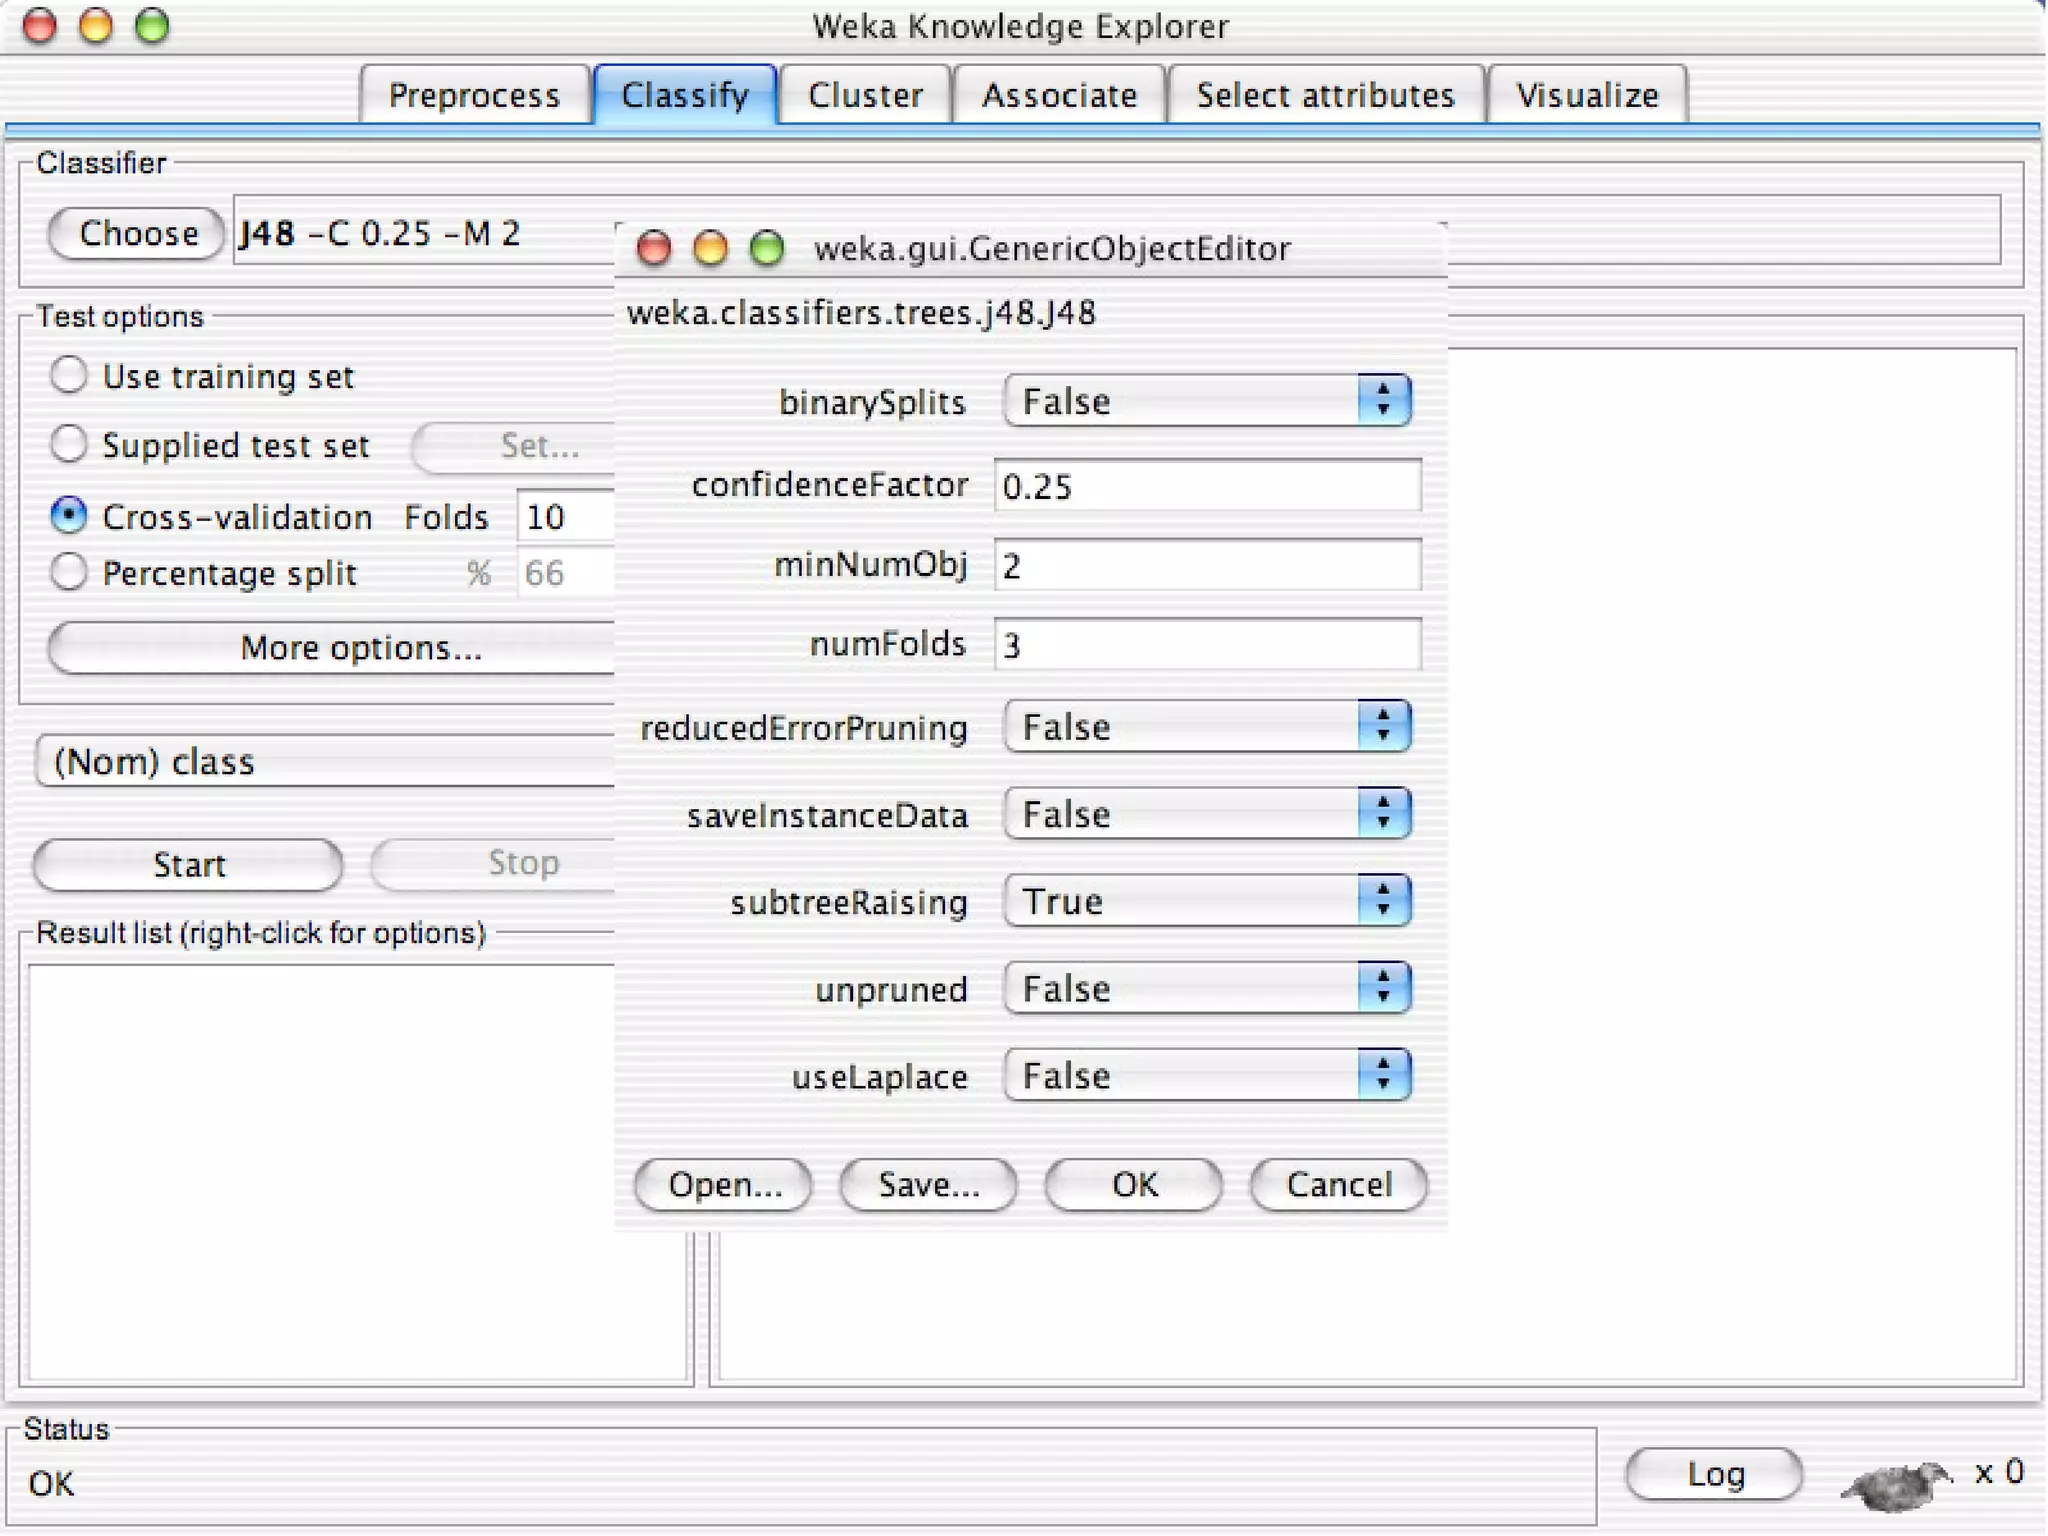Open the Select attributes tab
This screenshot has width=2048, height=1536.
point(1324,95)
